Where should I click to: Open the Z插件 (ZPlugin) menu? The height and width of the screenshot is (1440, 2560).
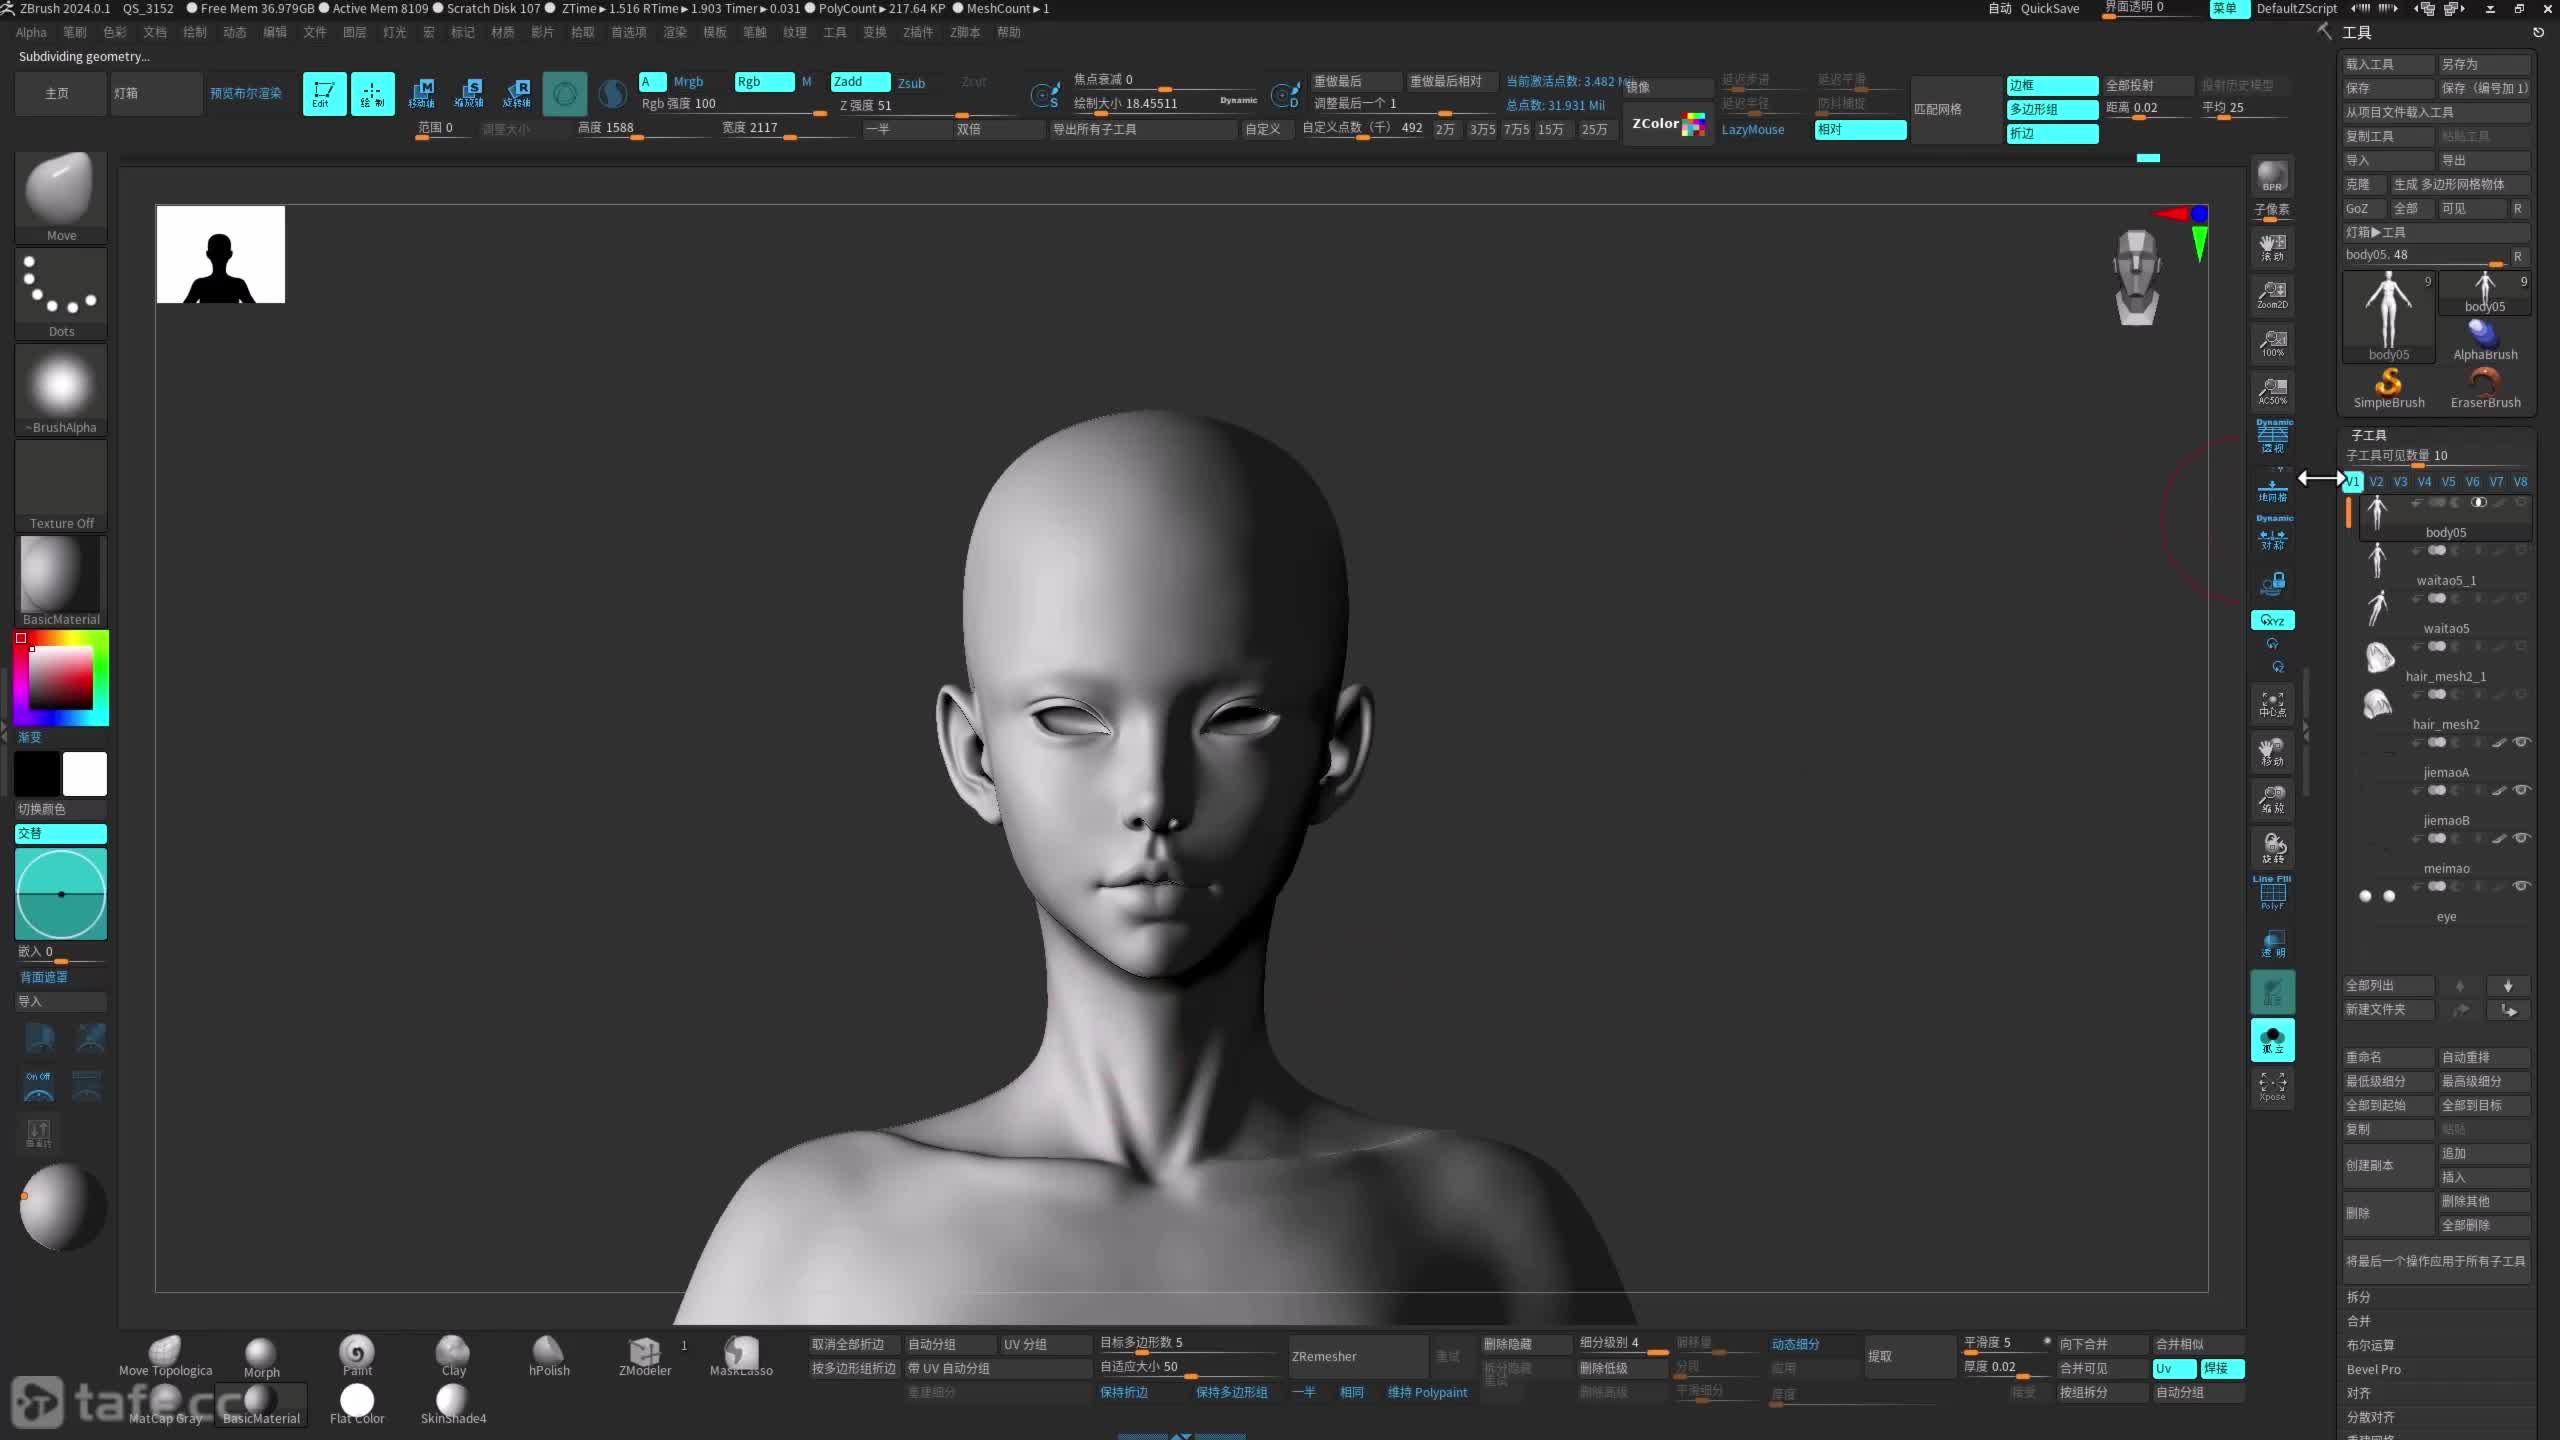917,33
